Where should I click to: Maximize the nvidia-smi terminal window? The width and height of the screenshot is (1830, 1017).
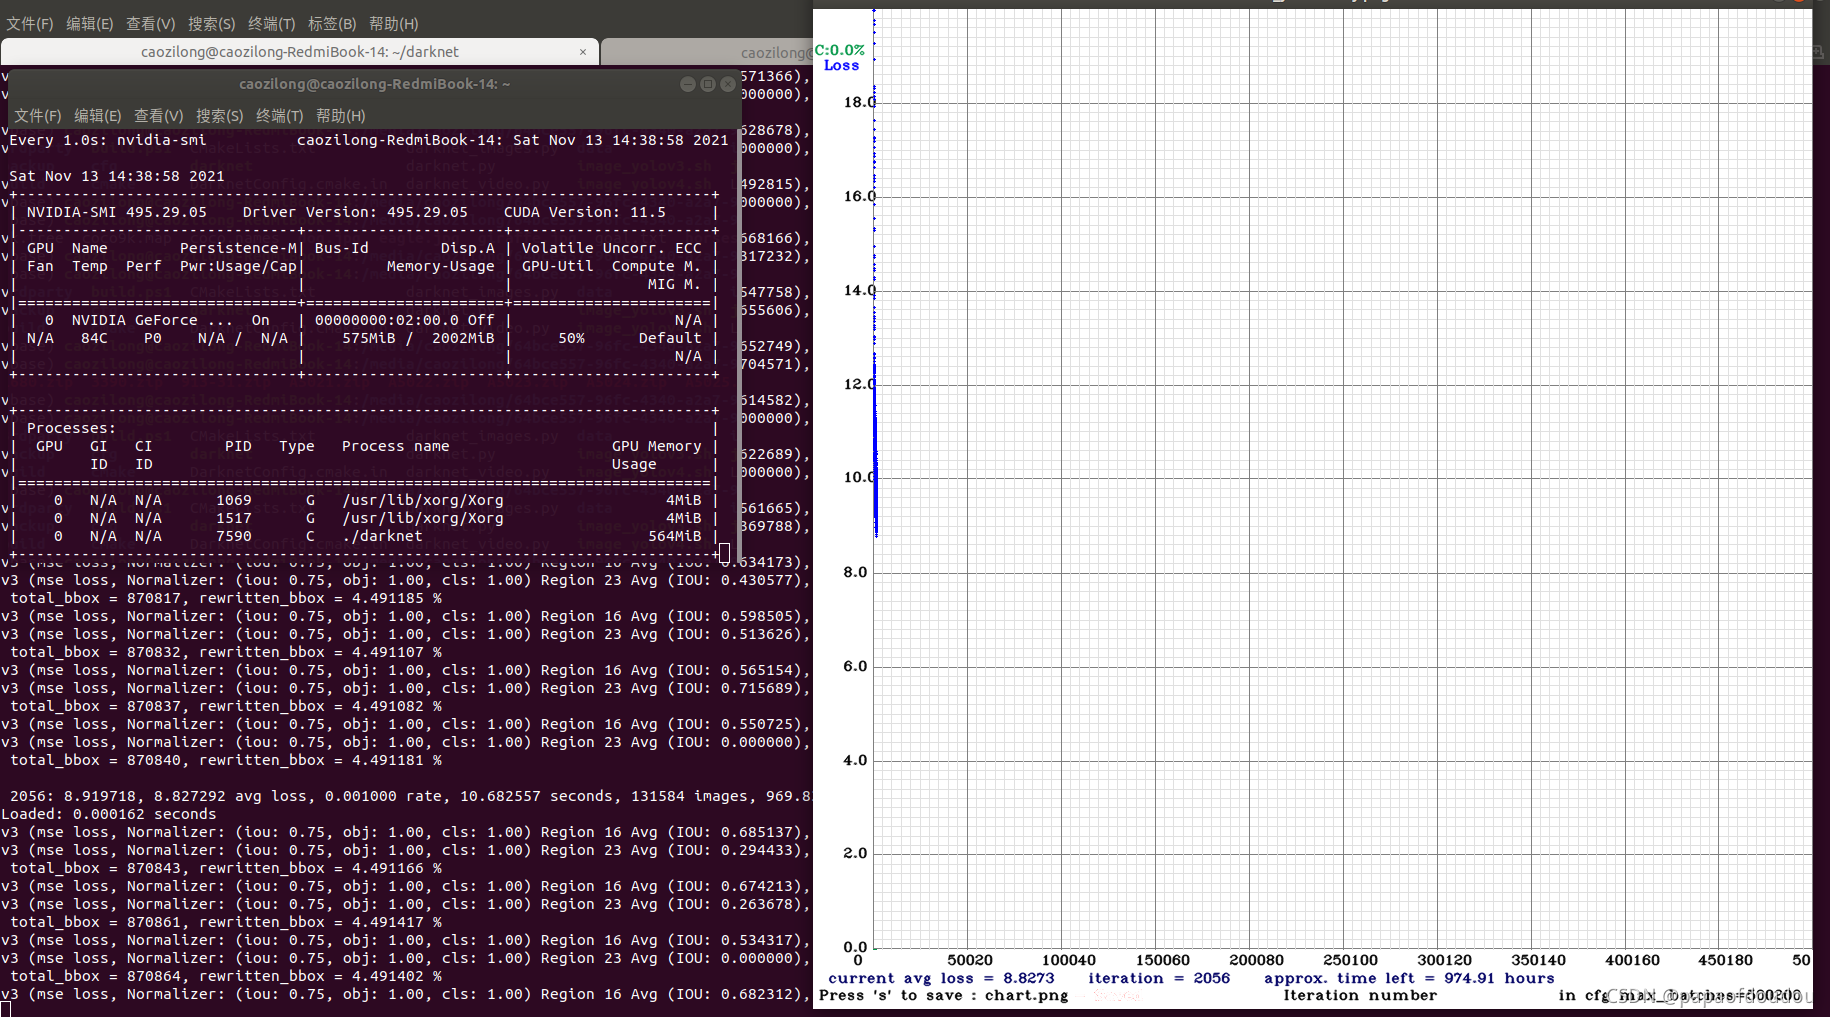(x=708, y=84)
